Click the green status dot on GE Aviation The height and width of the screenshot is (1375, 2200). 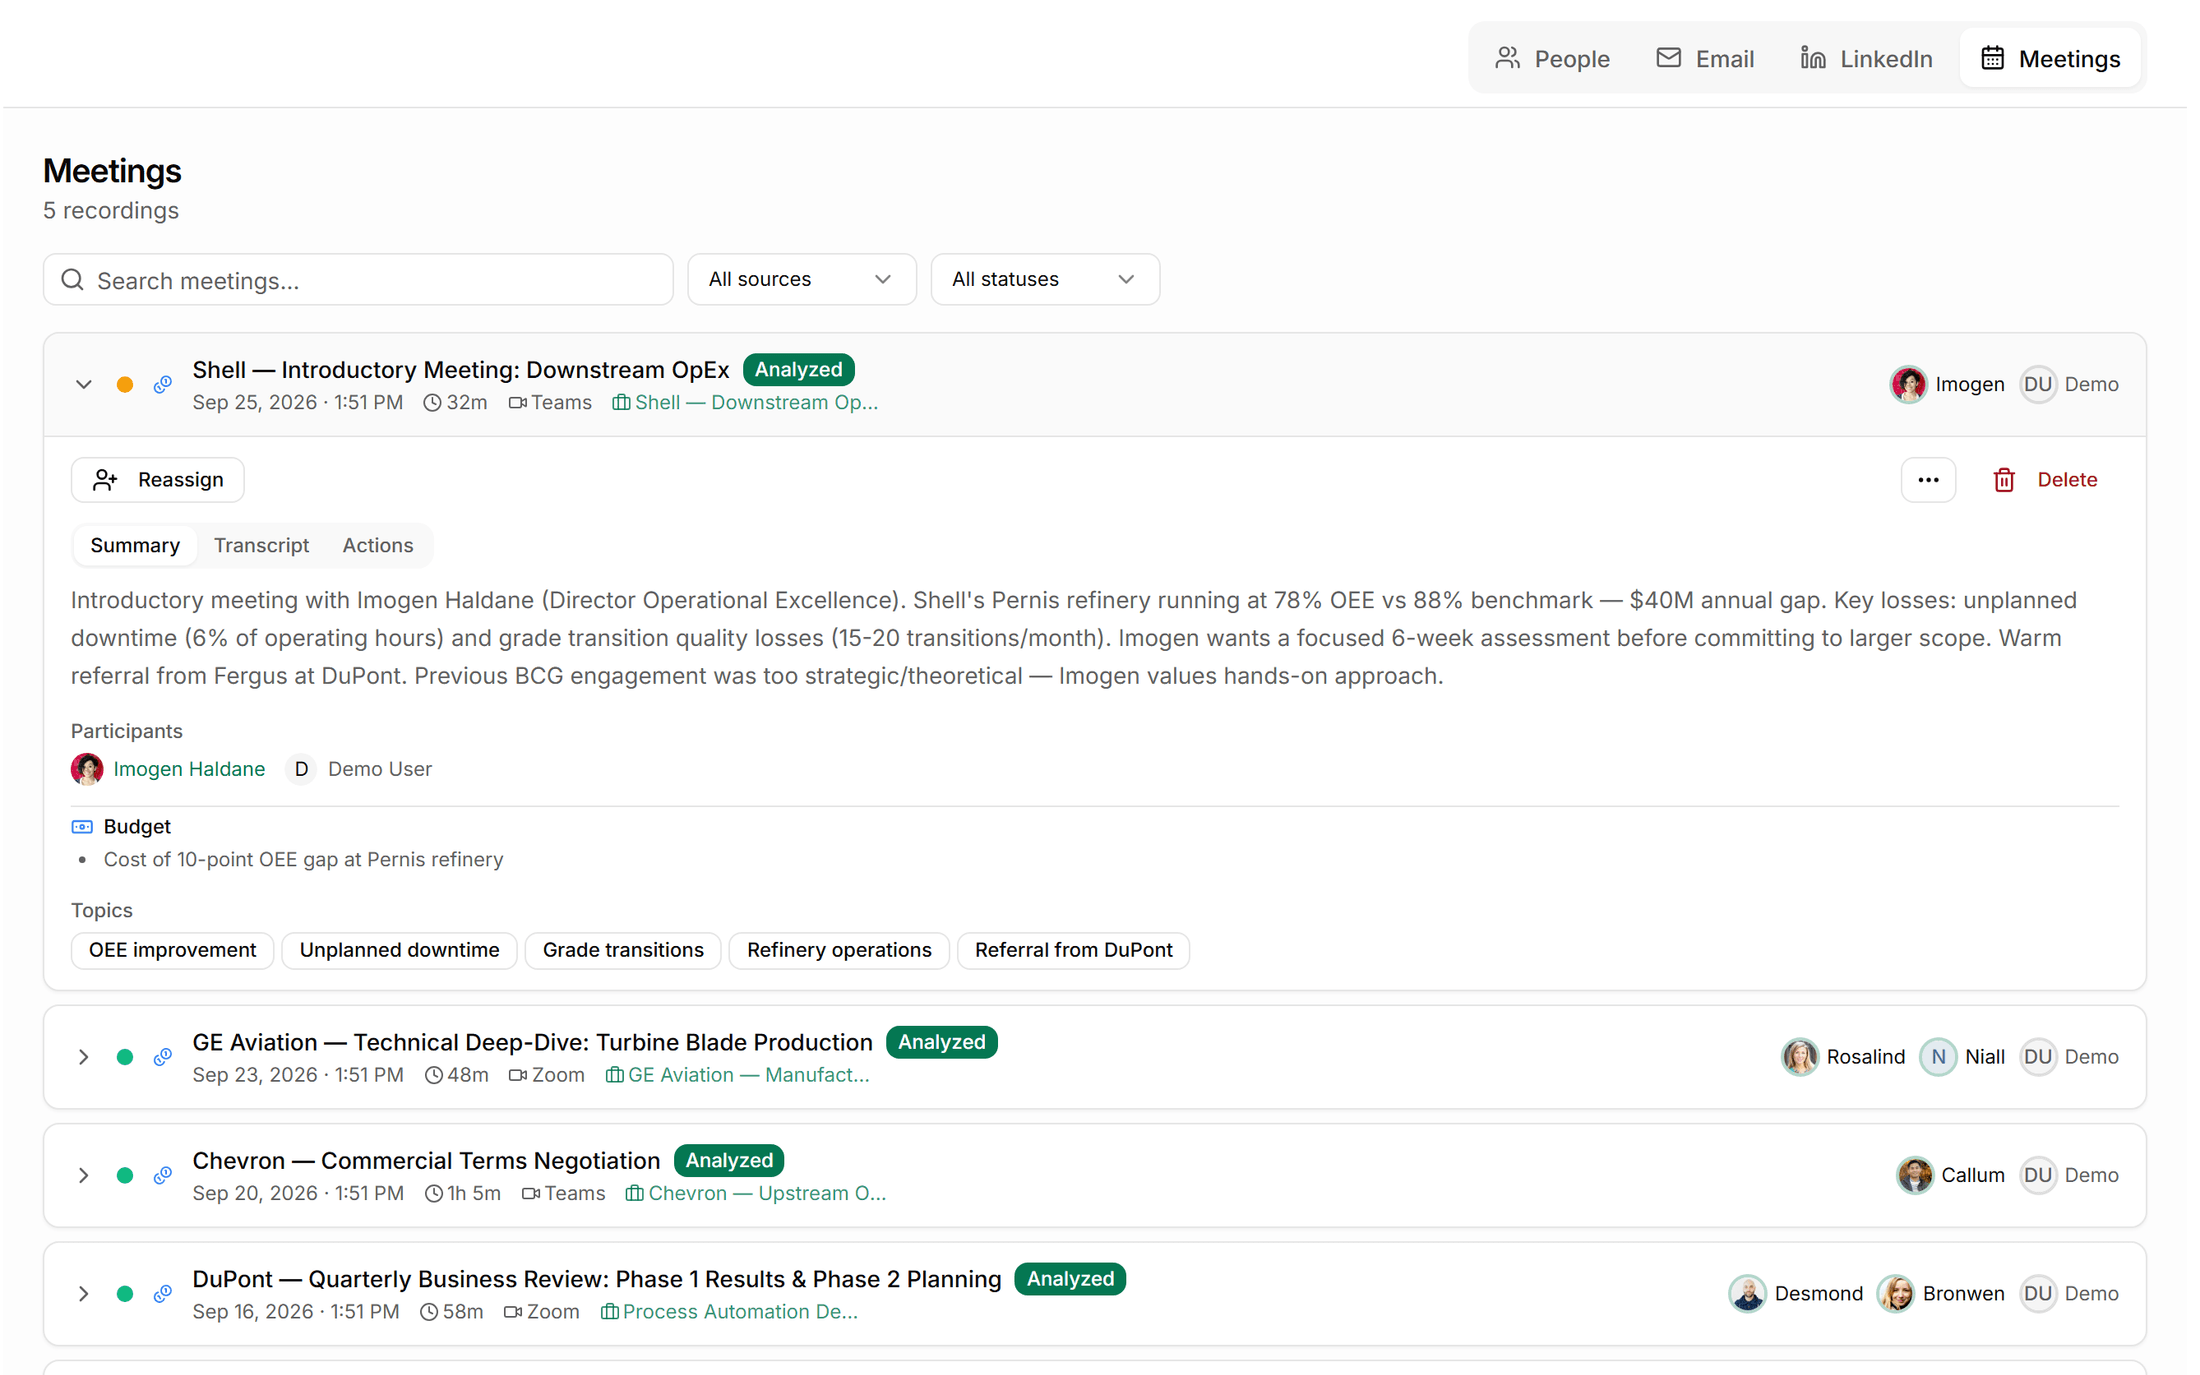[125, 1057]
